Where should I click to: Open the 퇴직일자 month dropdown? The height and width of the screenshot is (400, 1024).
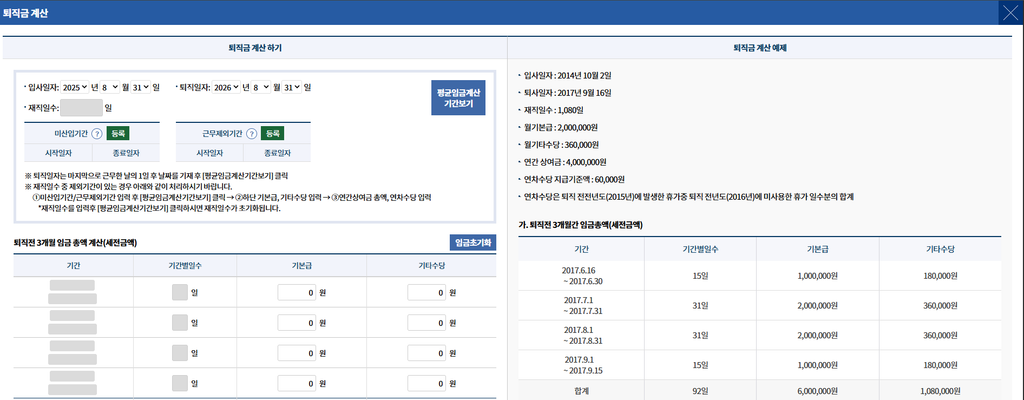pos(261,87)
